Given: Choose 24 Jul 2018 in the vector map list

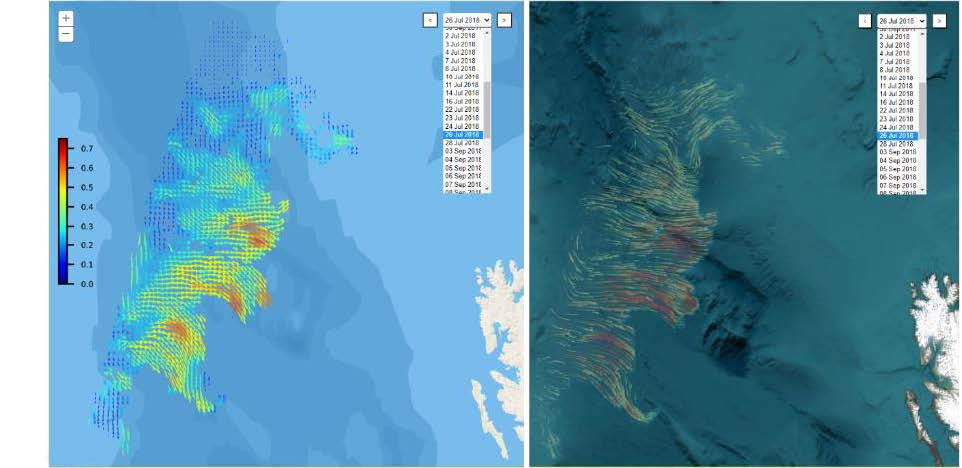Looking at the screenshot, I should [462, 126].
